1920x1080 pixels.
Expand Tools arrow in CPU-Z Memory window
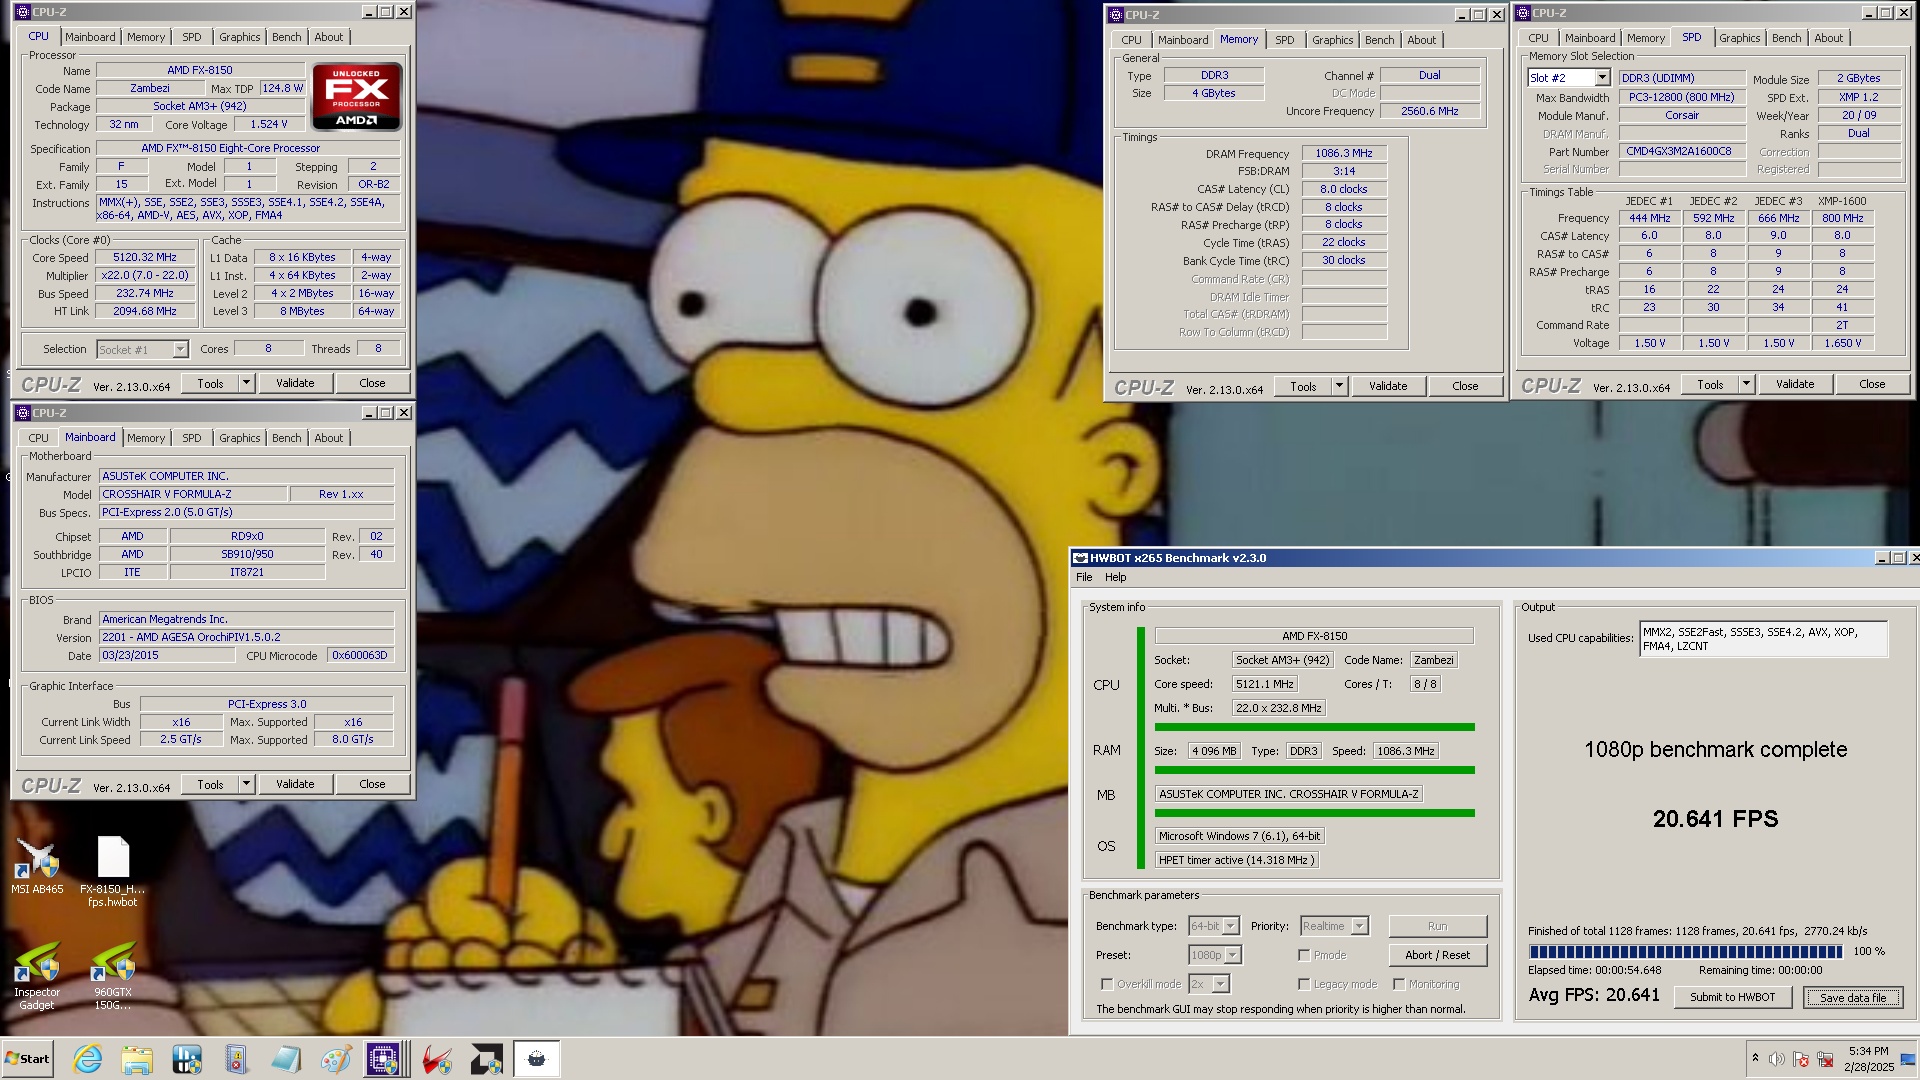click(1339, 386)
